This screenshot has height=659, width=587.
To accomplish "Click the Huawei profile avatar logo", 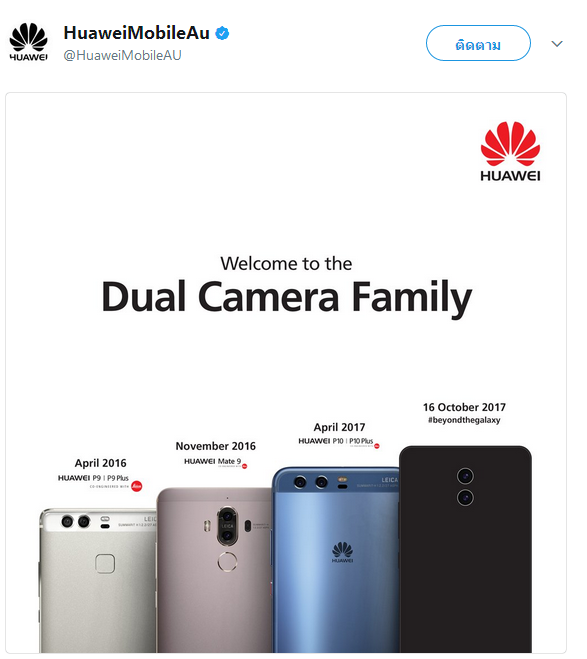I will pyautogui.click(x=28, y=43).
